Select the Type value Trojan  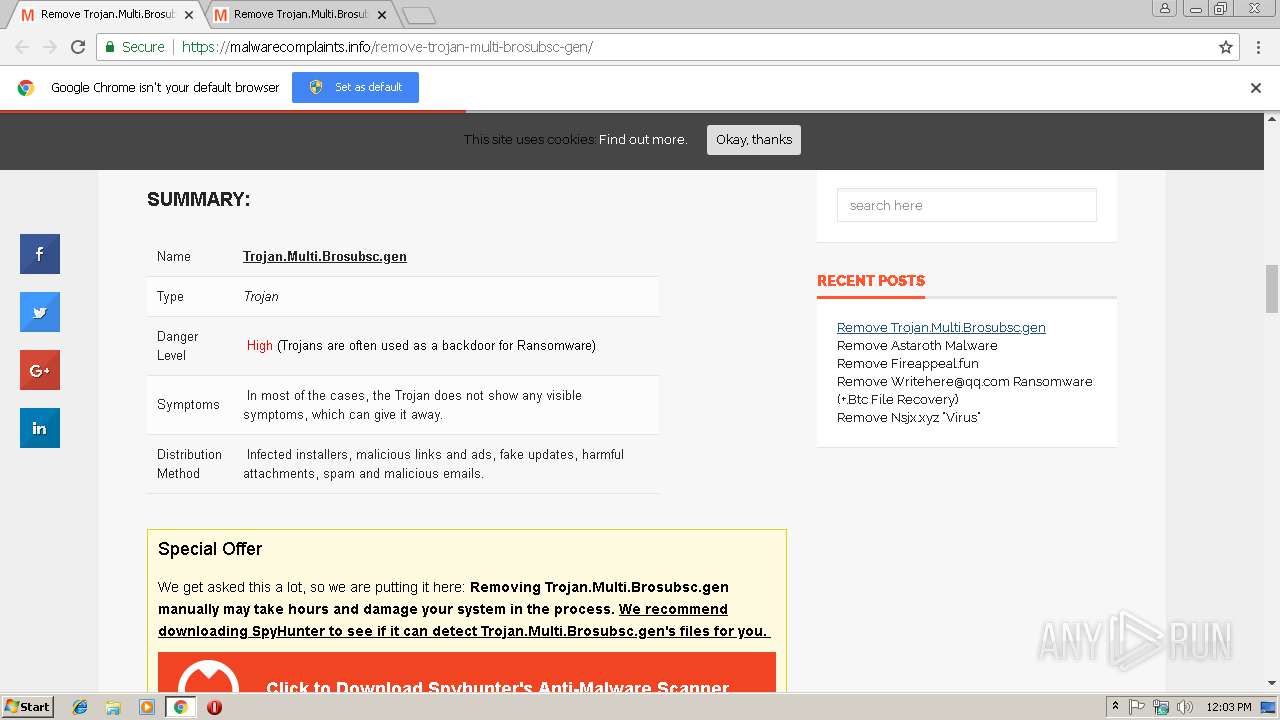[x=261, y=296]
